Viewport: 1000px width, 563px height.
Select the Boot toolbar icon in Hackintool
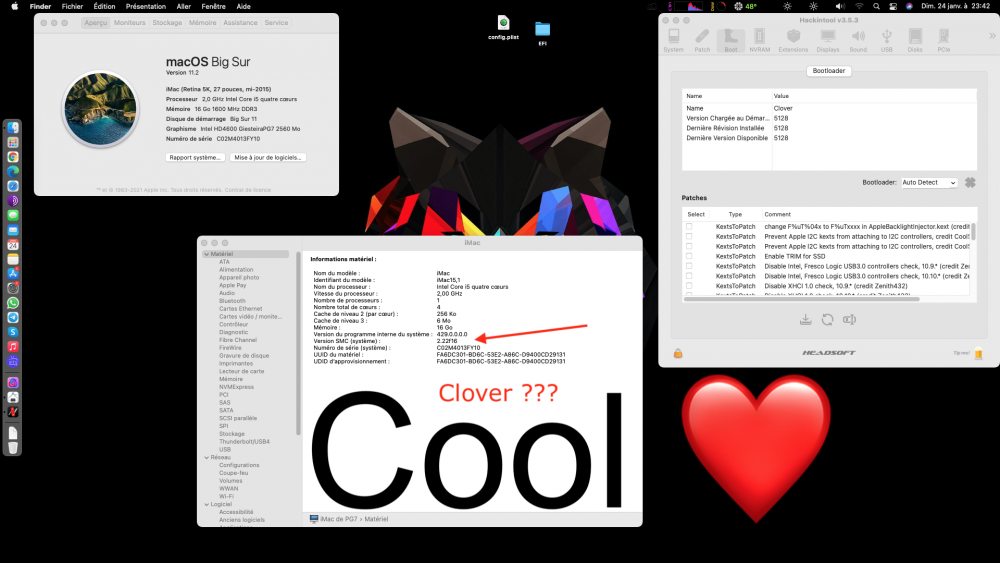tap(731, 40)
